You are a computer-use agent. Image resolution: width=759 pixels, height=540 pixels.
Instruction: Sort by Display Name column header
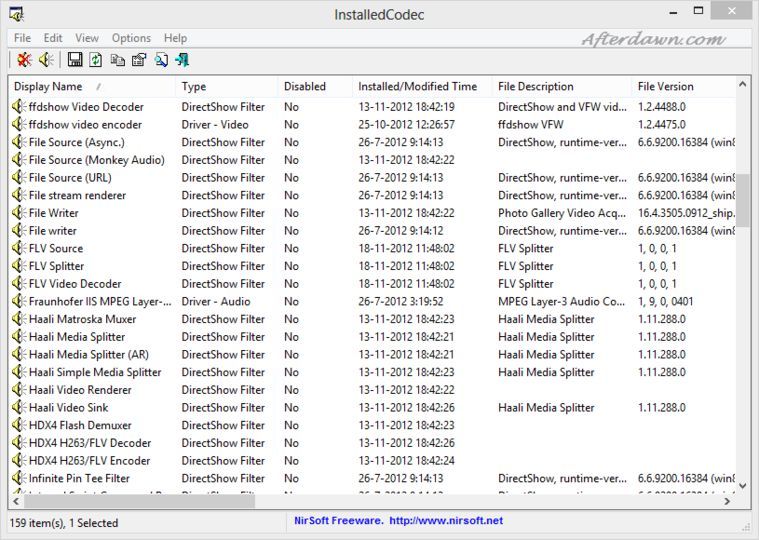[x=48, y=87]
